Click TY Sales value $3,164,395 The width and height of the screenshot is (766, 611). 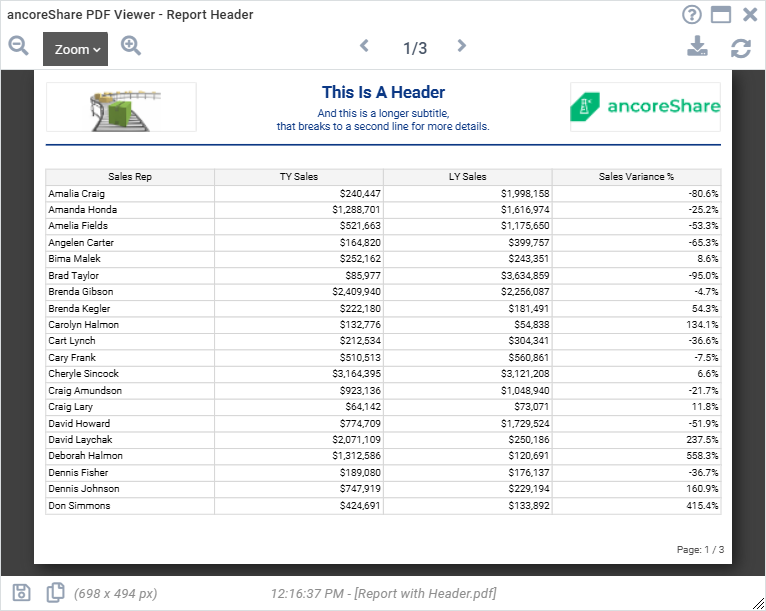[x=356, y=374]
